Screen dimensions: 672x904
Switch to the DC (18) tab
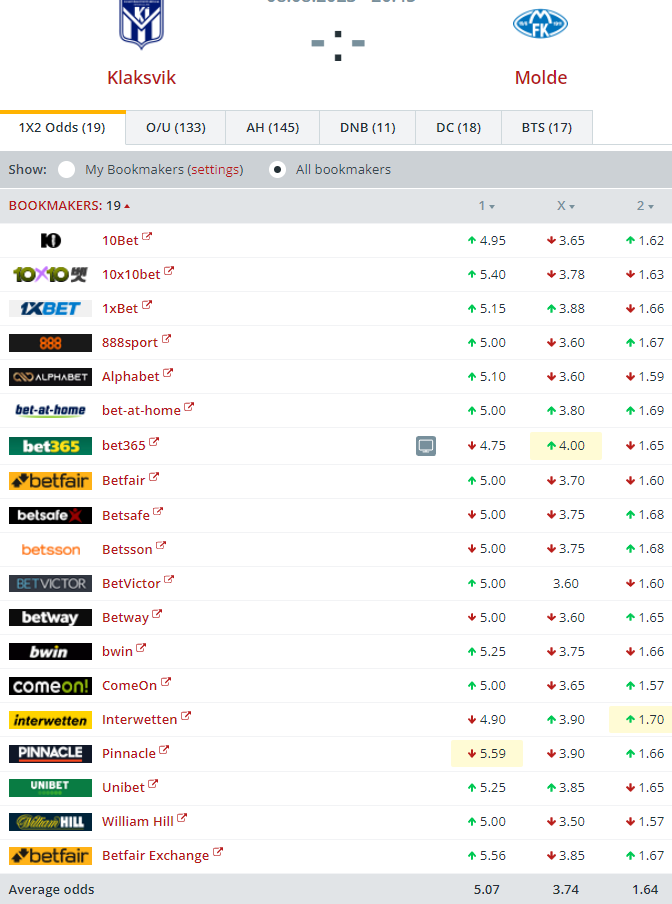[459, 127]
